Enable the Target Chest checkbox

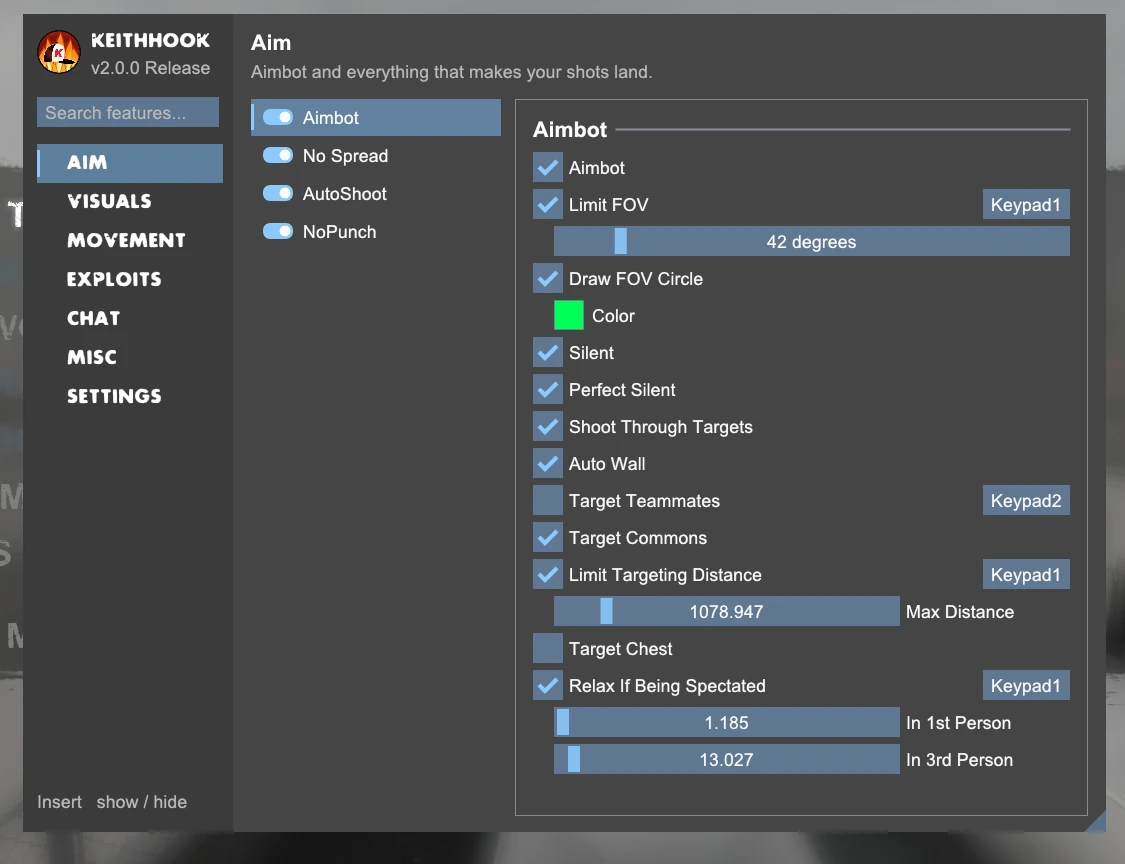[x=548, y=648]
